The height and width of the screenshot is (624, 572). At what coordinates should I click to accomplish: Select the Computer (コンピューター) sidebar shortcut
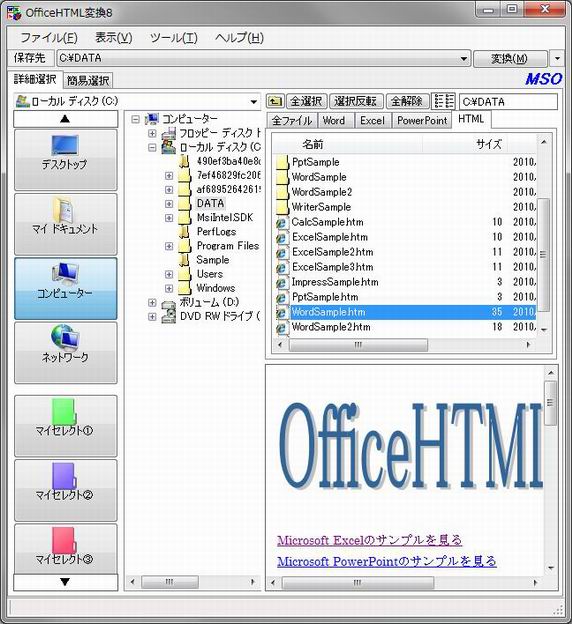point(66,289)
